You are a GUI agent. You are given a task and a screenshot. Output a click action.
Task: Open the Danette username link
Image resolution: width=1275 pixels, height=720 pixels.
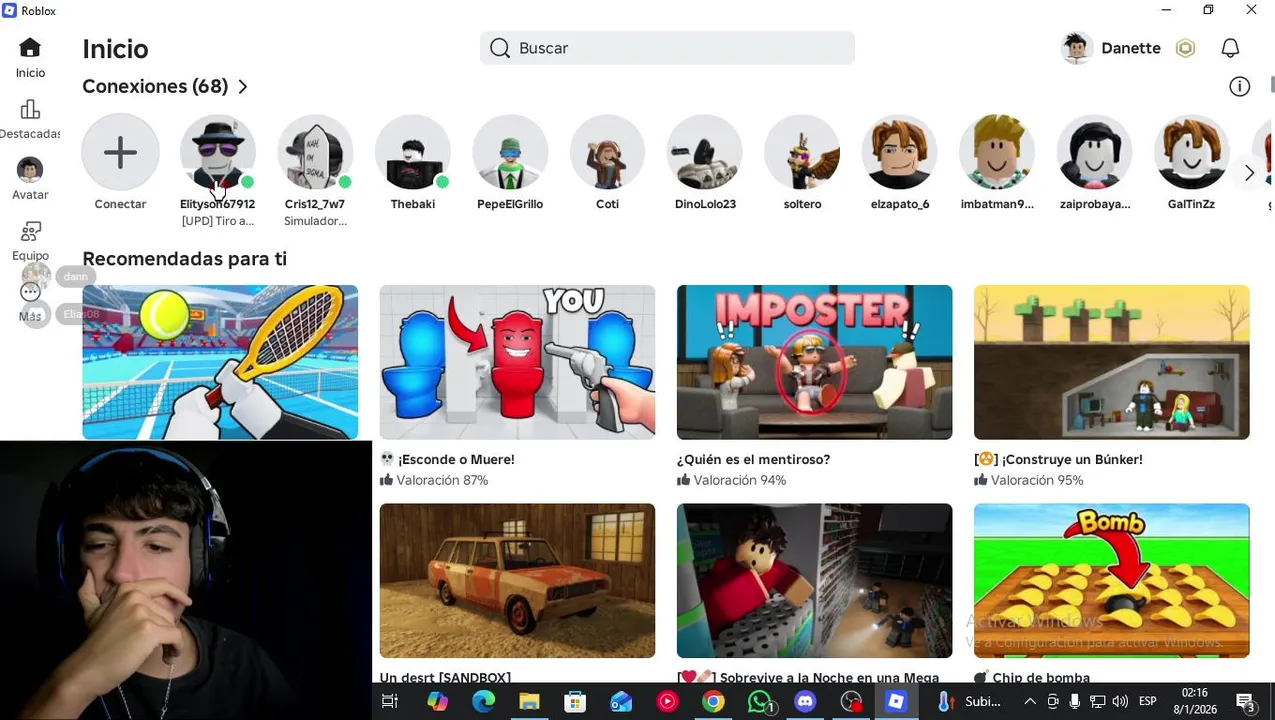coord(1131,48)
